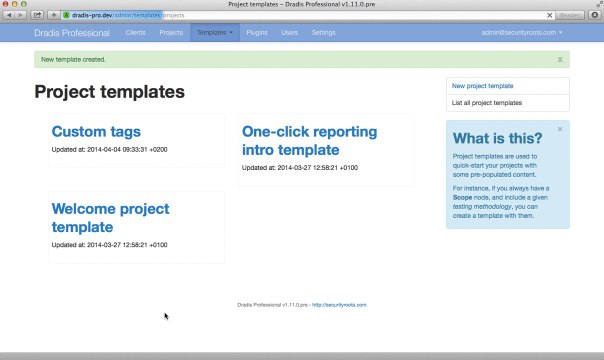Screen dimensions: 604x360
Task: Open the downloads icon in toolbar
Action: (x=595, y=15)
